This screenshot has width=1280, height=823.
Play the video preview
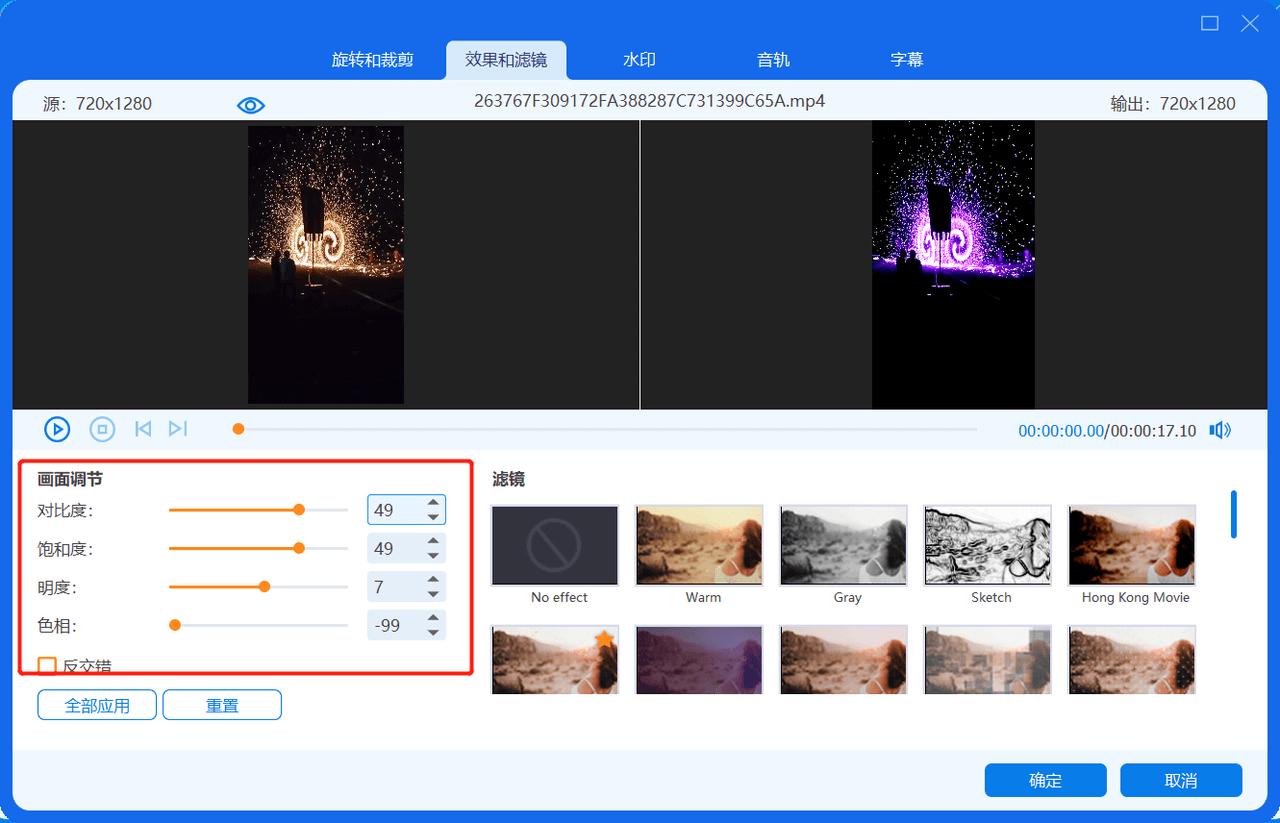click(57, 428)
